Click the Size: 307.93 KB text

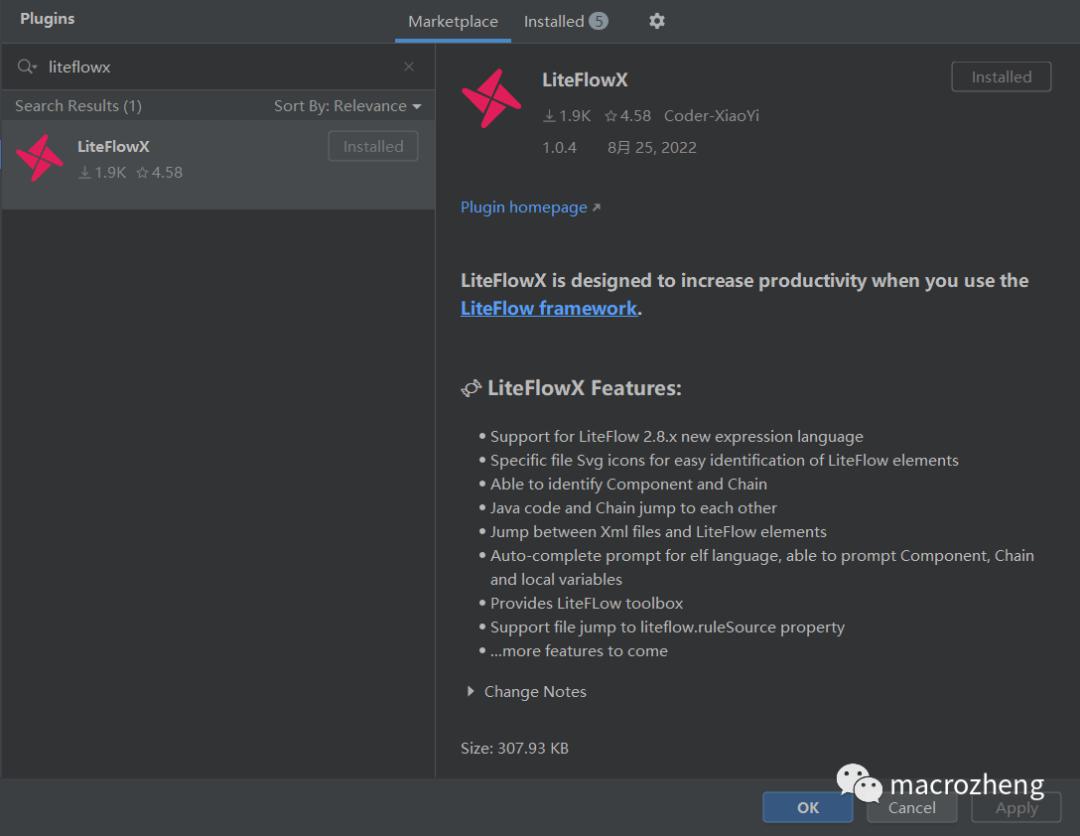tap(515, 748)
